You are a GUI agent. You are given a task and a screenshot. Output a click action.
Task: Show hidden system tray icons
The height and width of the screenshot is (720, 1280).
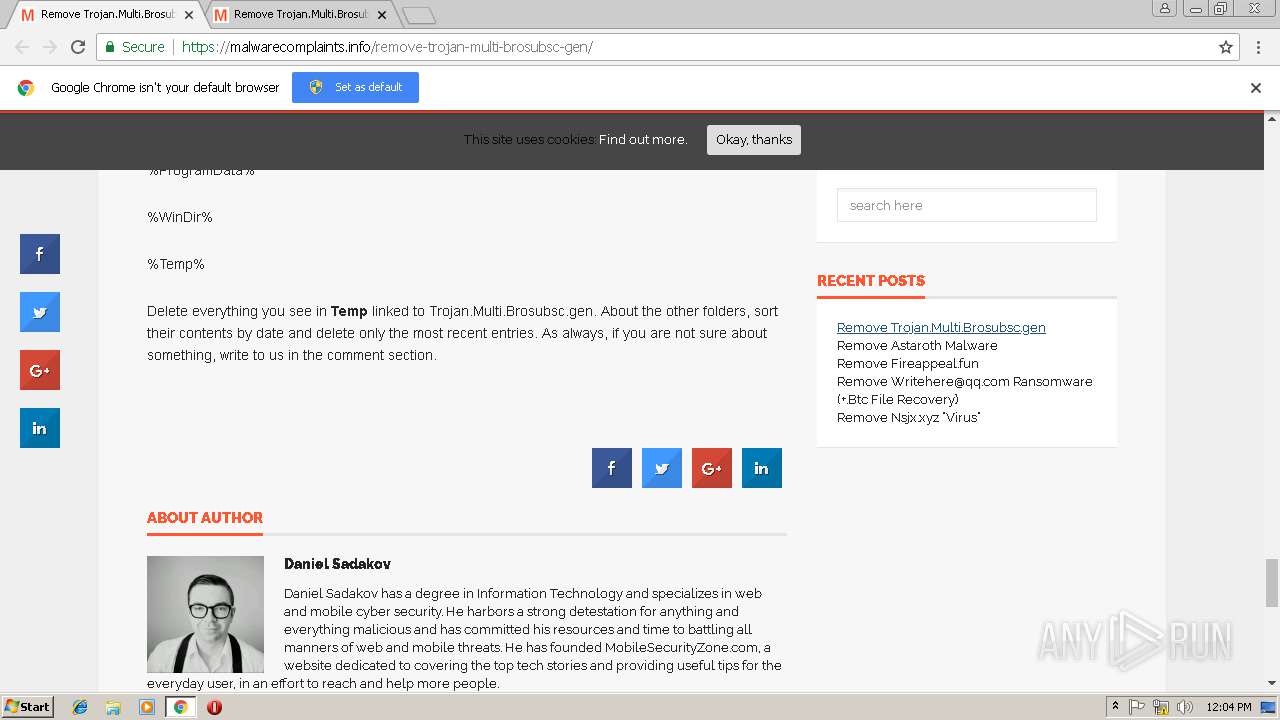pos(1115,707)
